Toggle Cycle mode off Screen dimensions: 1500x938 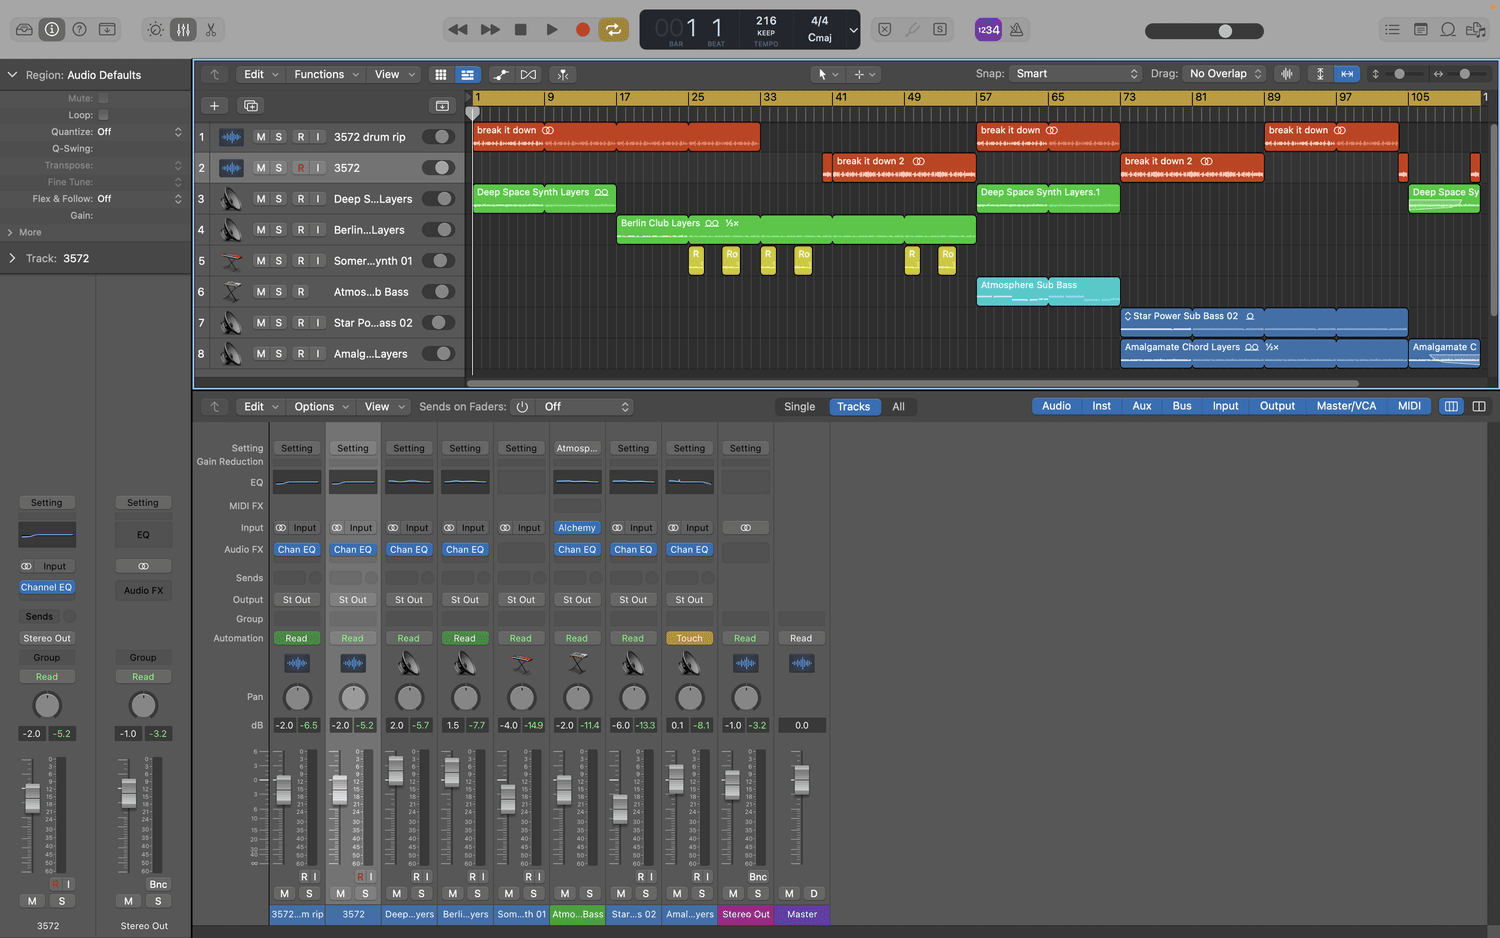[613, 30]
